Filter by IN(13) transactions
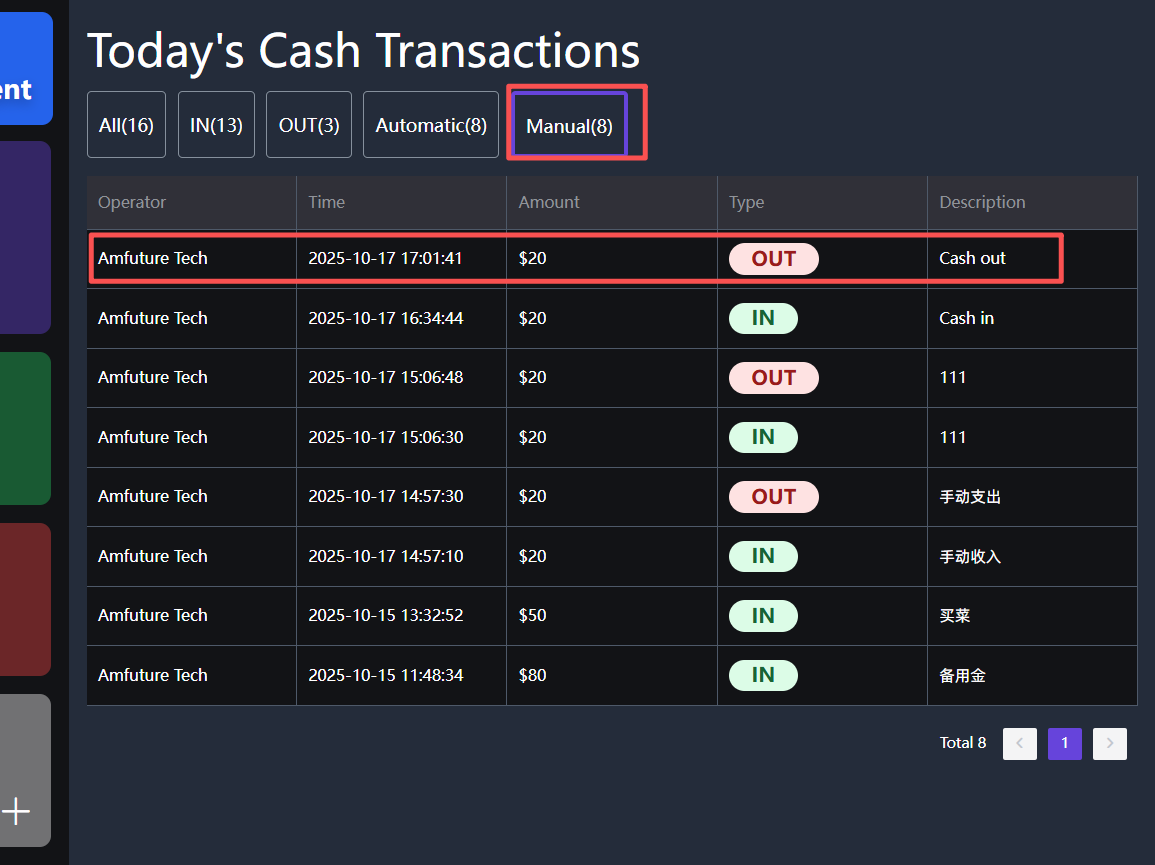 pyautogui.click(x=216, y=125)
